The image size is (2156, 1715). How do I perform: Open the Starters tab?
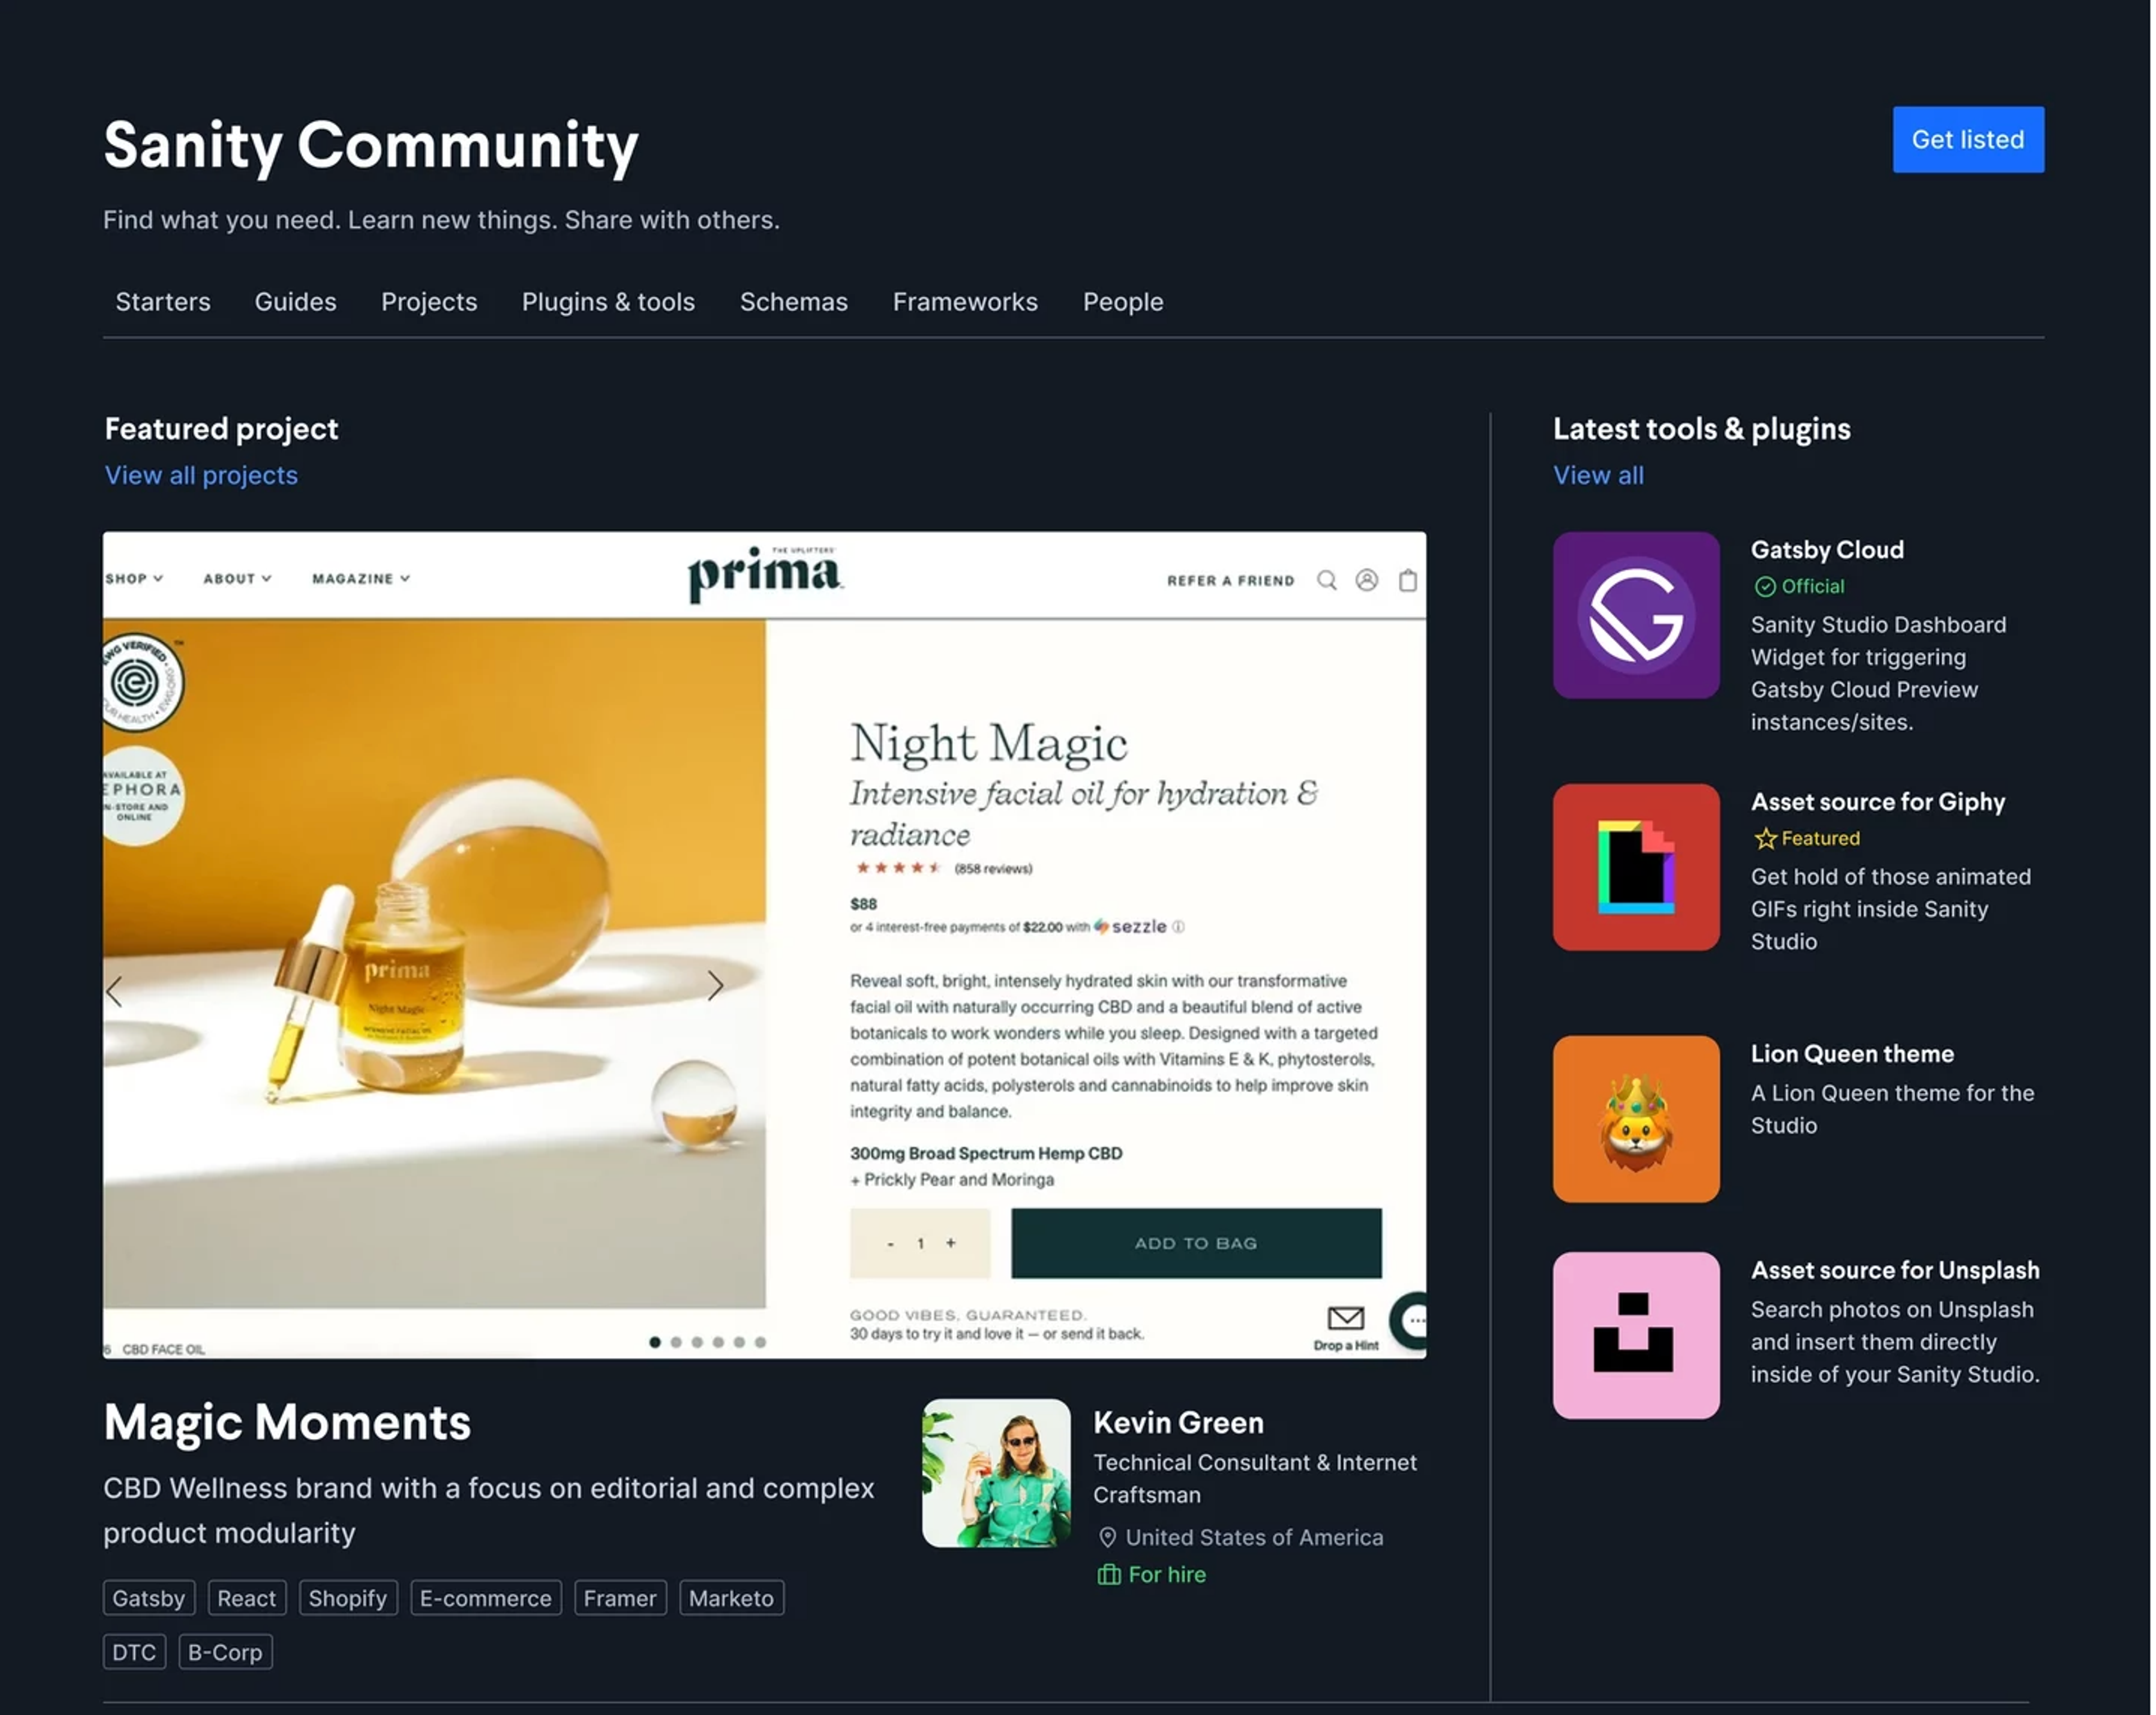click(x=163, y=302)
